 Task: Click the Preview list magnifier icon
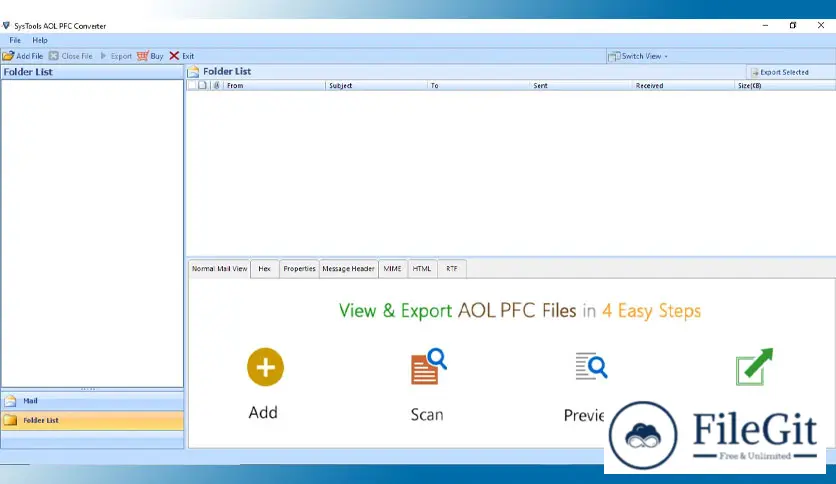click(x=591, y=366)
